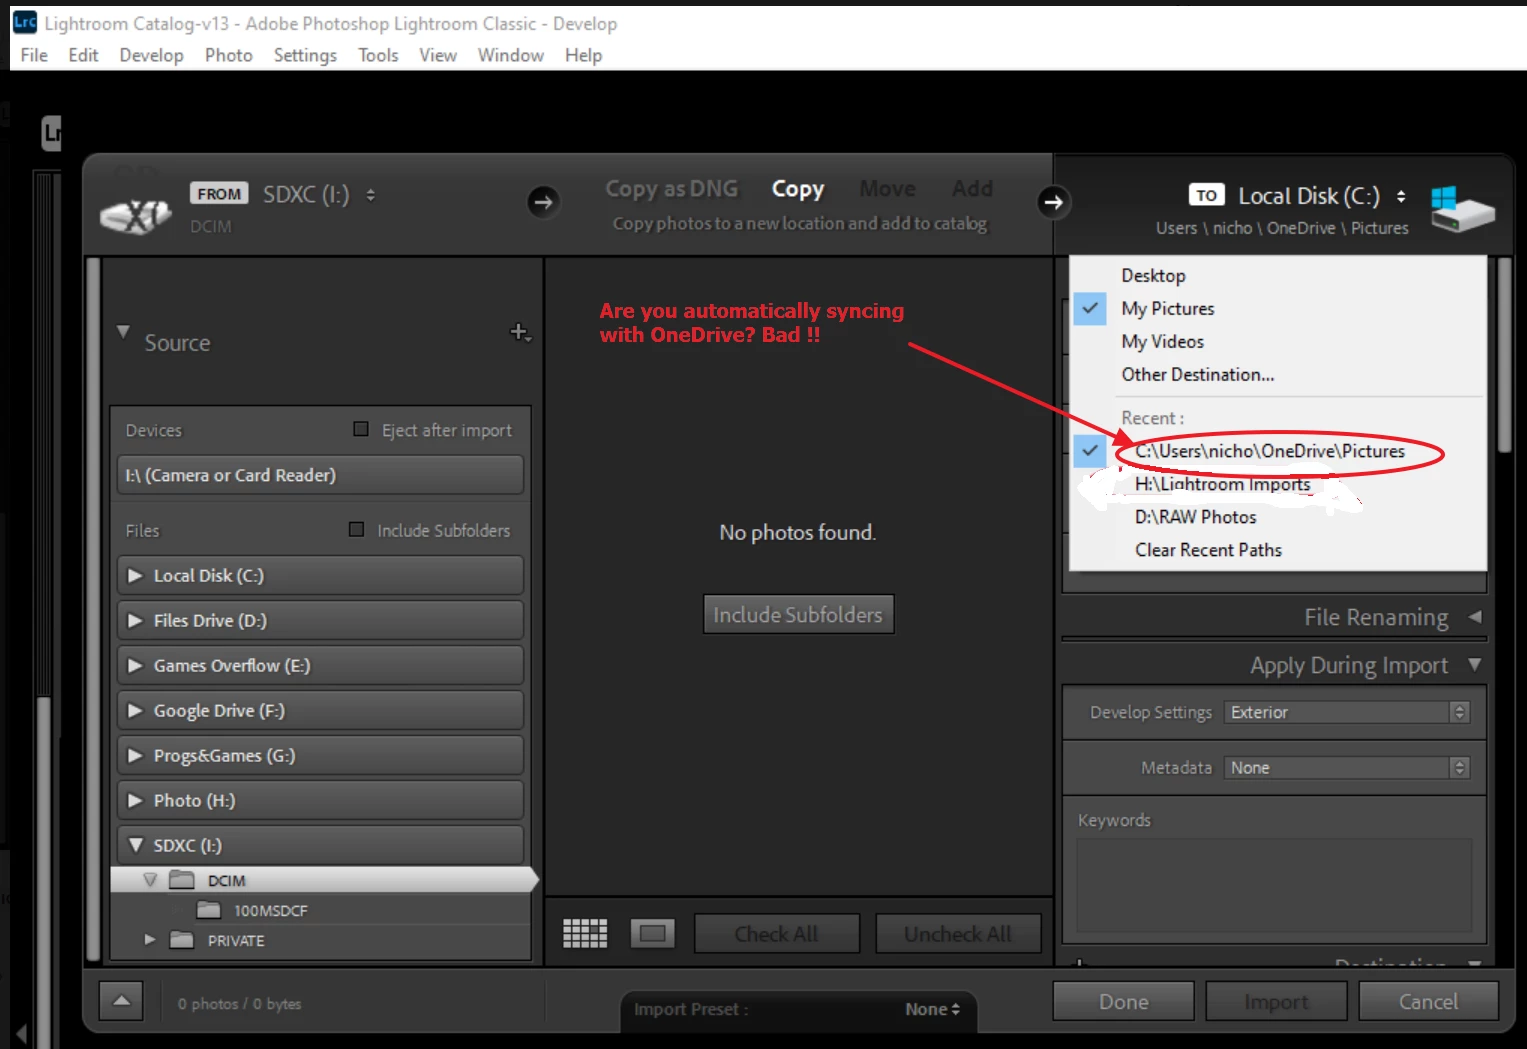
Task: Select the Copy as DNG option
Action: pos(671,189)
